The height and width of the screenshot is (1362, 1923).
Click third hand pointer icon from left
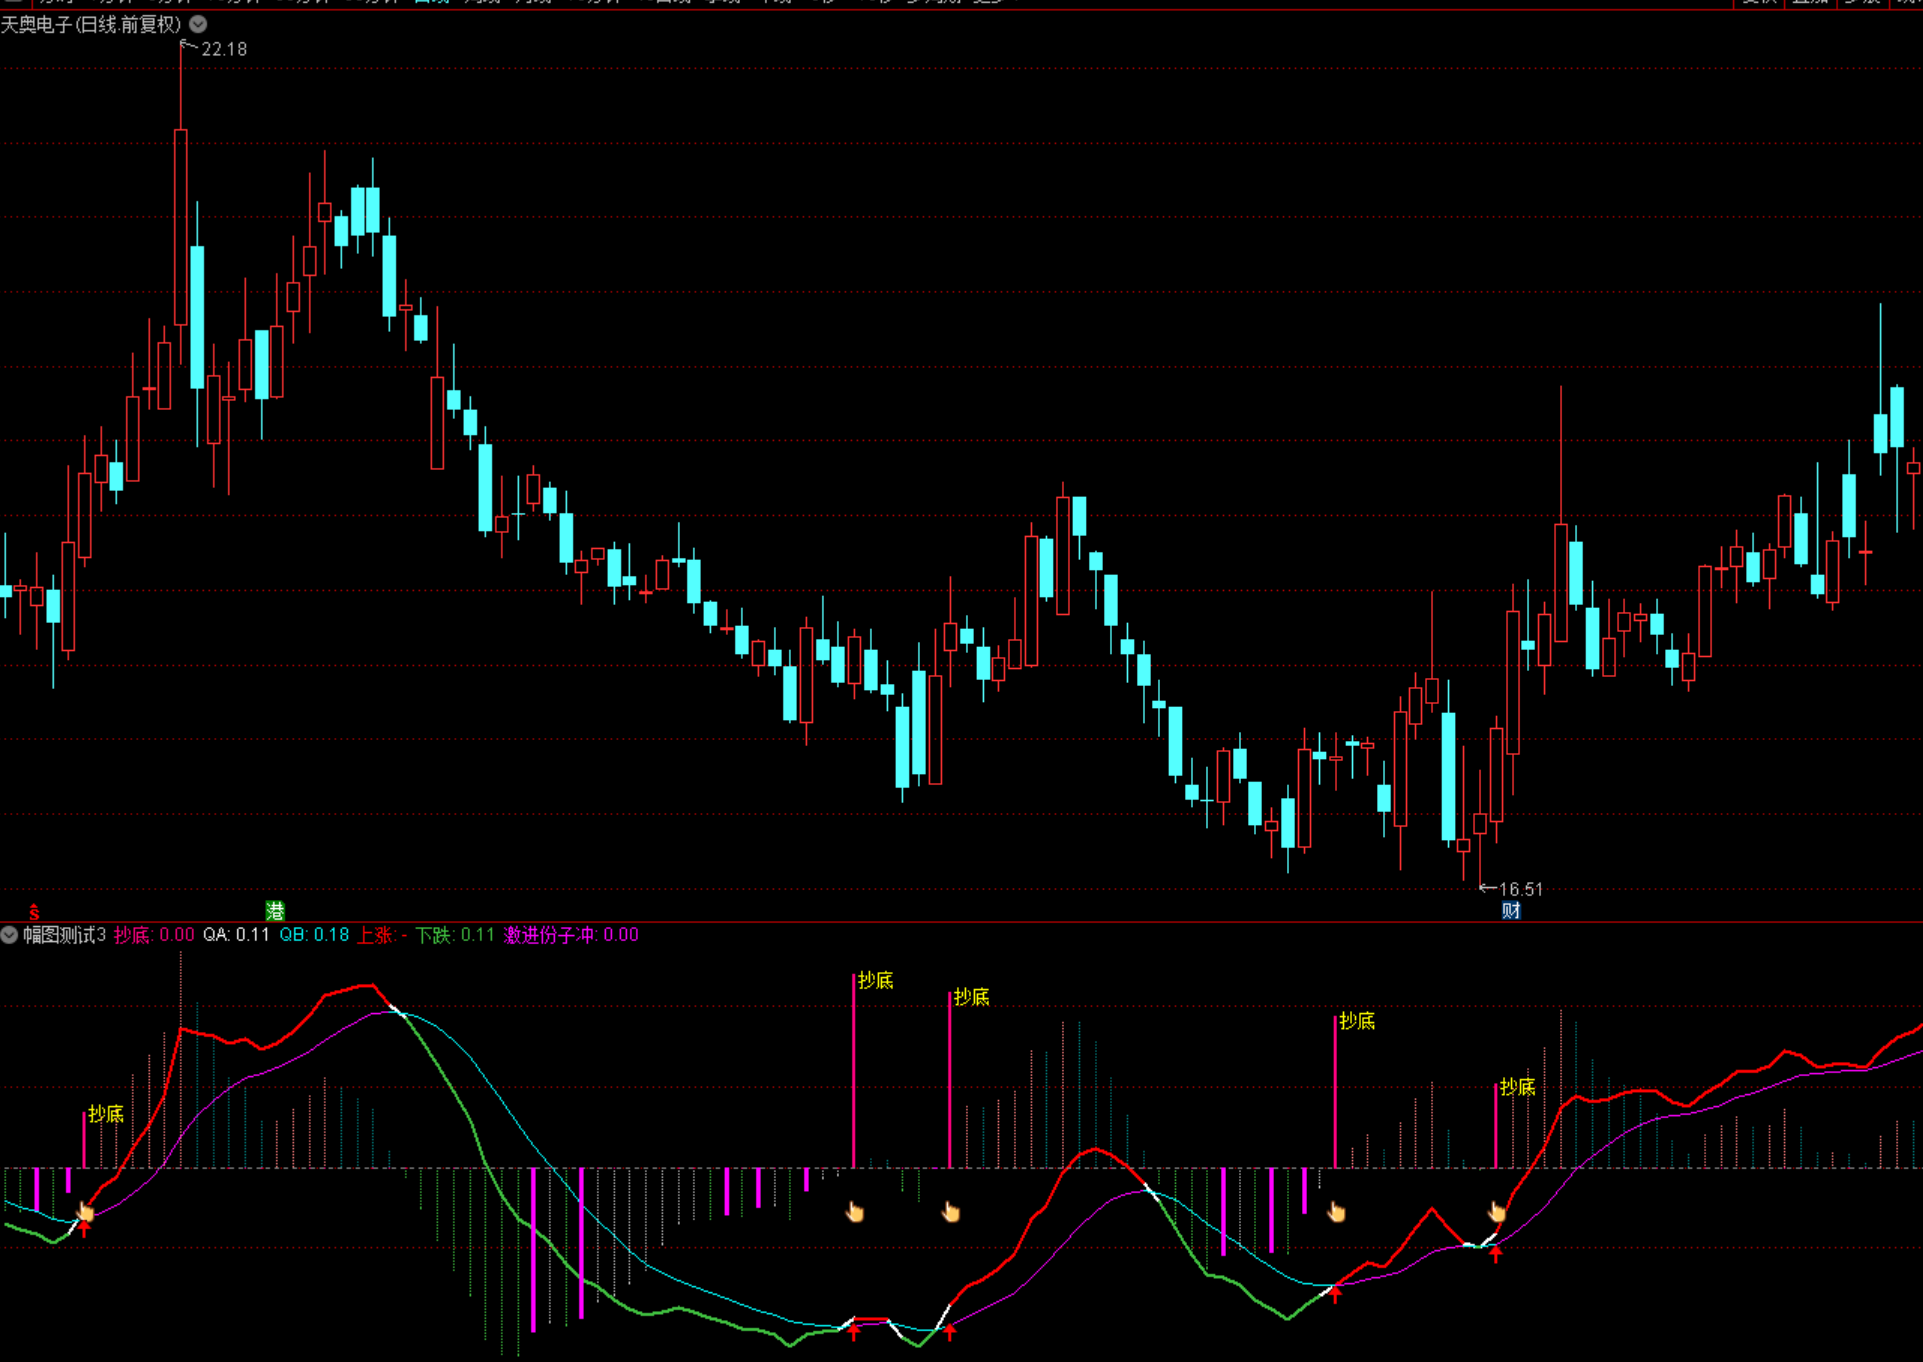click(x=950, y=1213)
